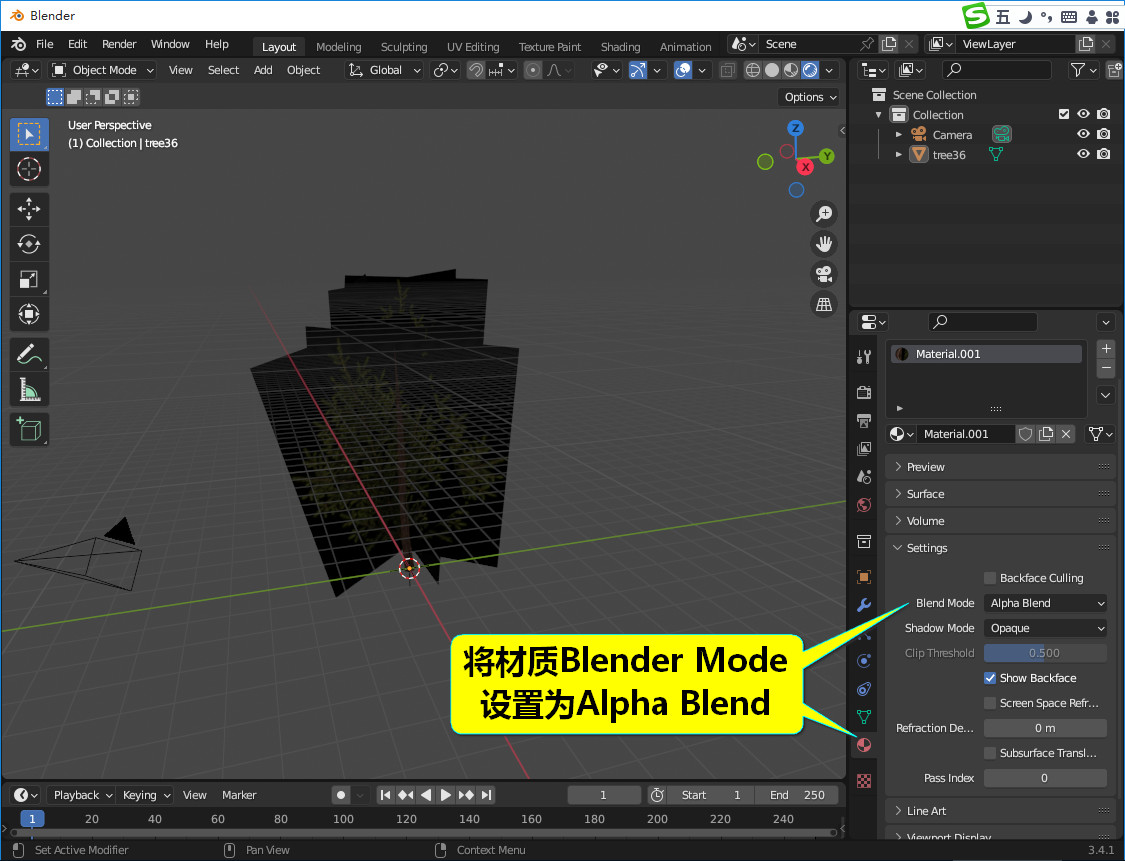The width and height of the screenshot is (1125, 861).
Task: Click the End frame field
Action: coord(797,795)
